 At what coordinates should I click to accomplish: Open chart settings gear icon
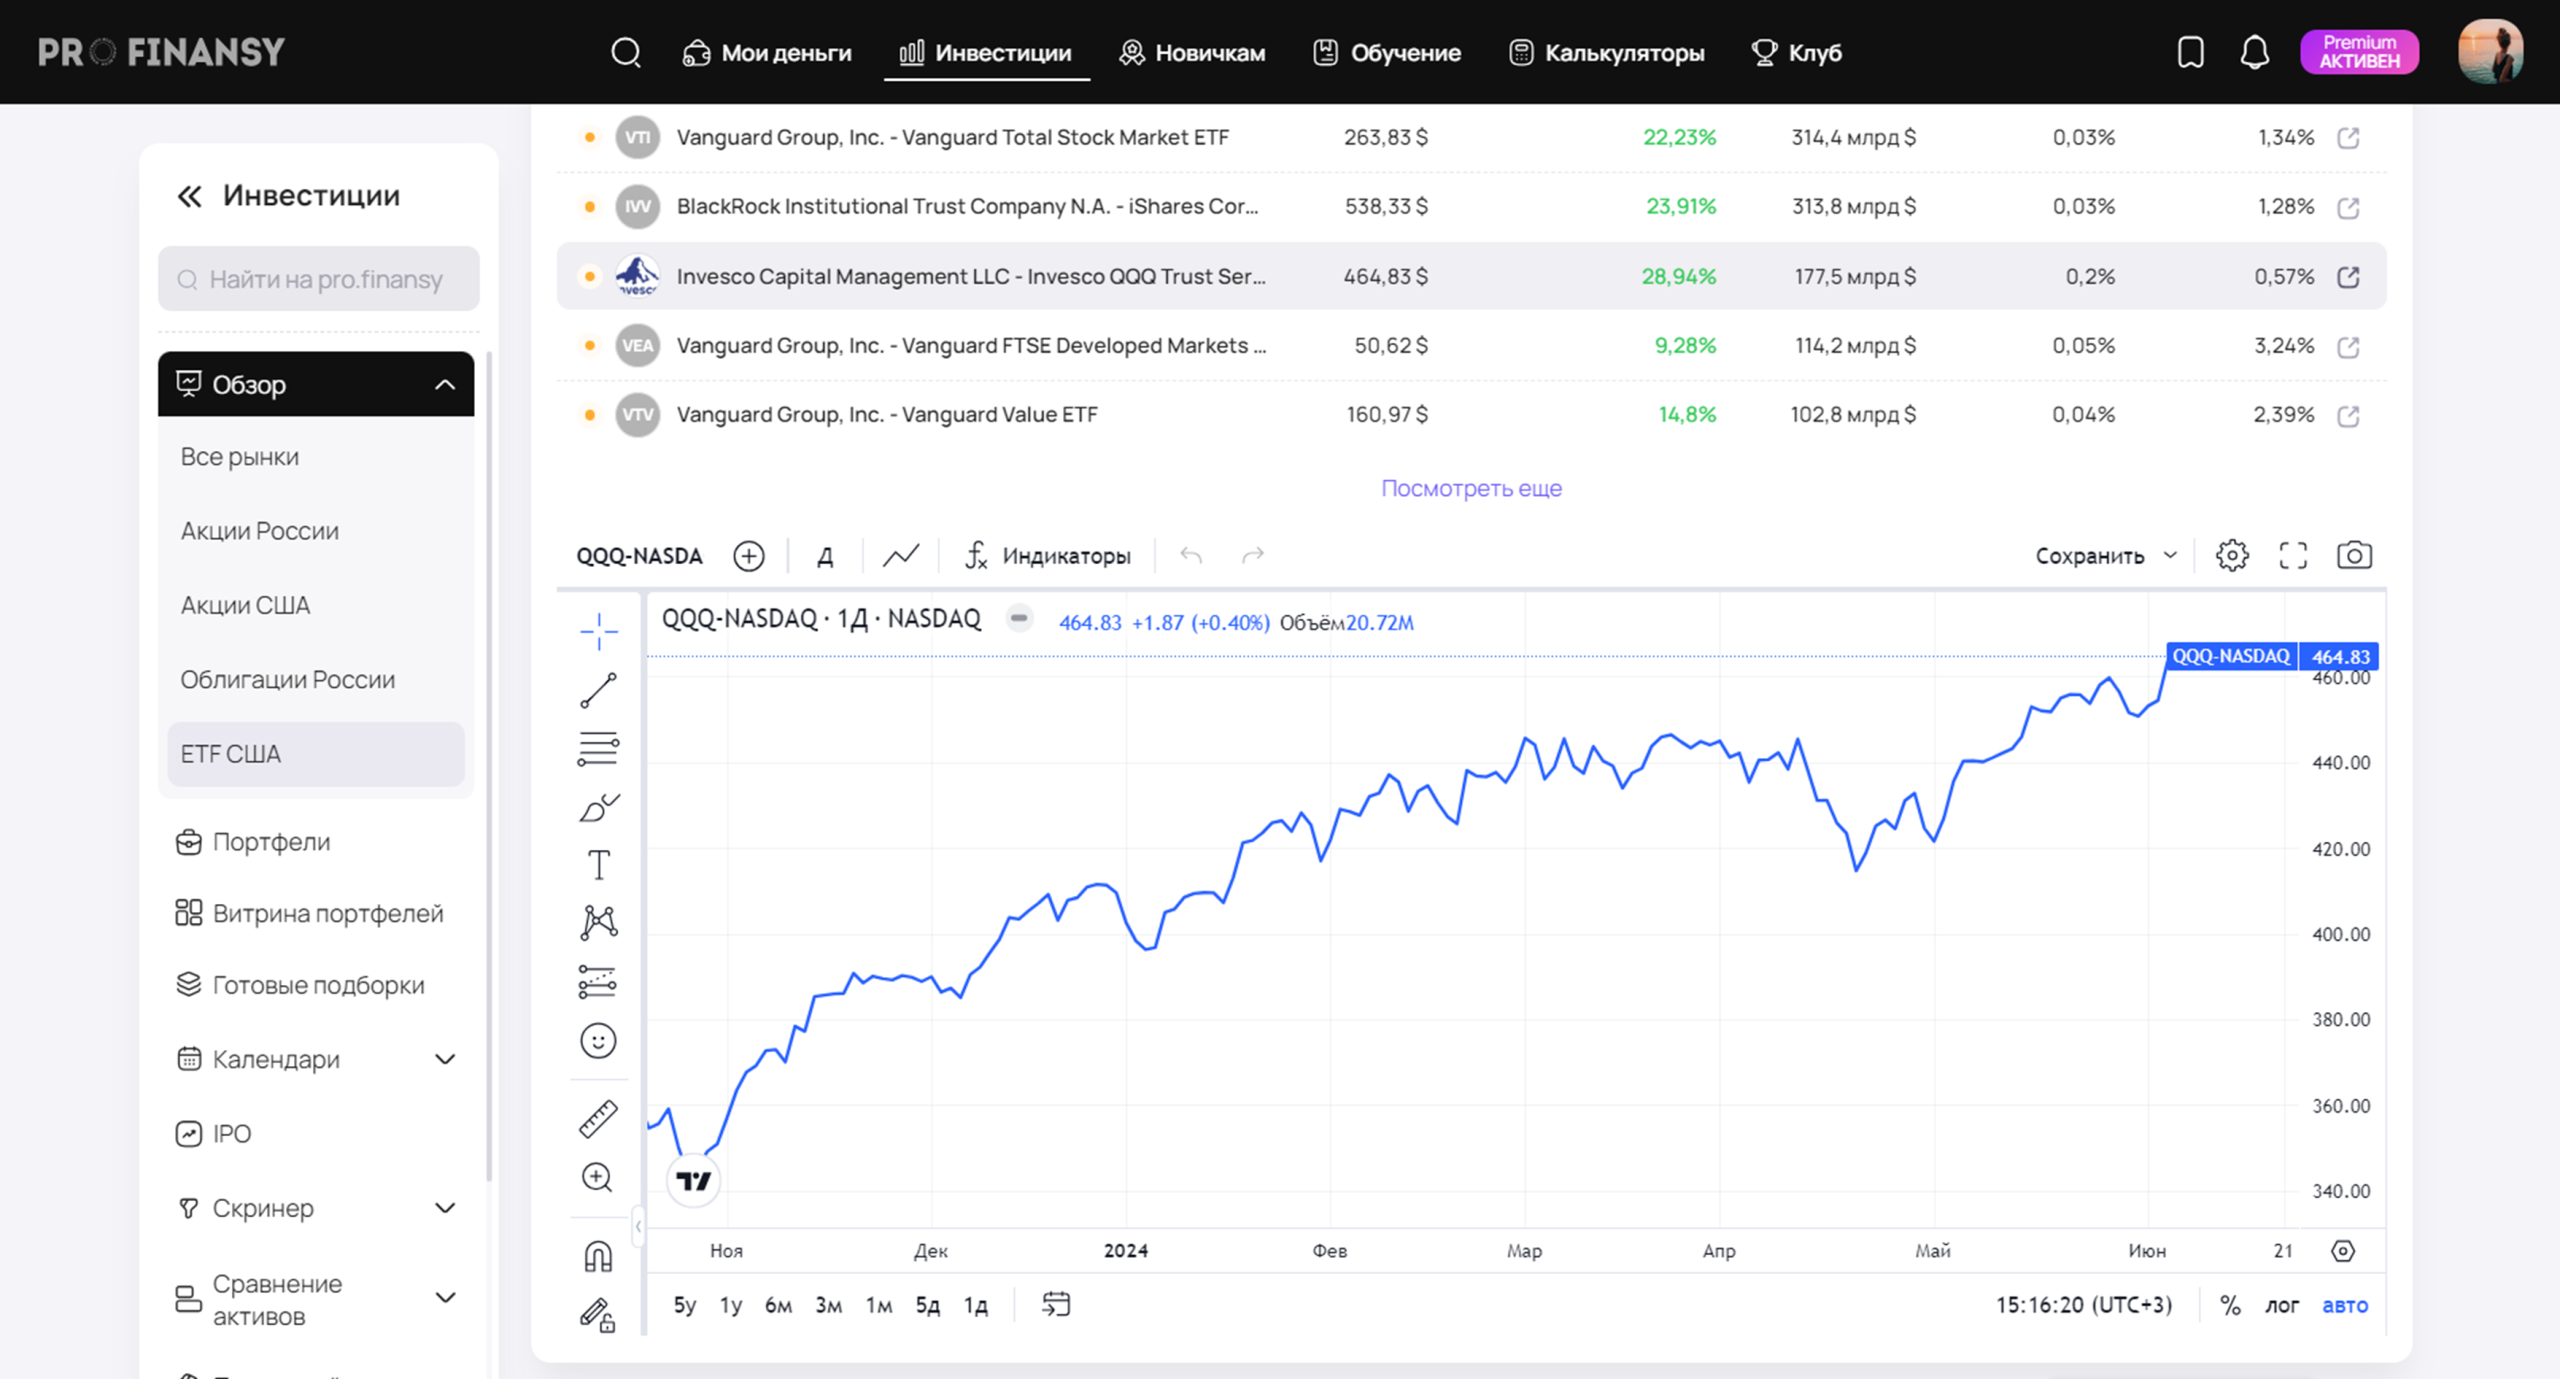pyautogui.click(x=2231, y=555)
